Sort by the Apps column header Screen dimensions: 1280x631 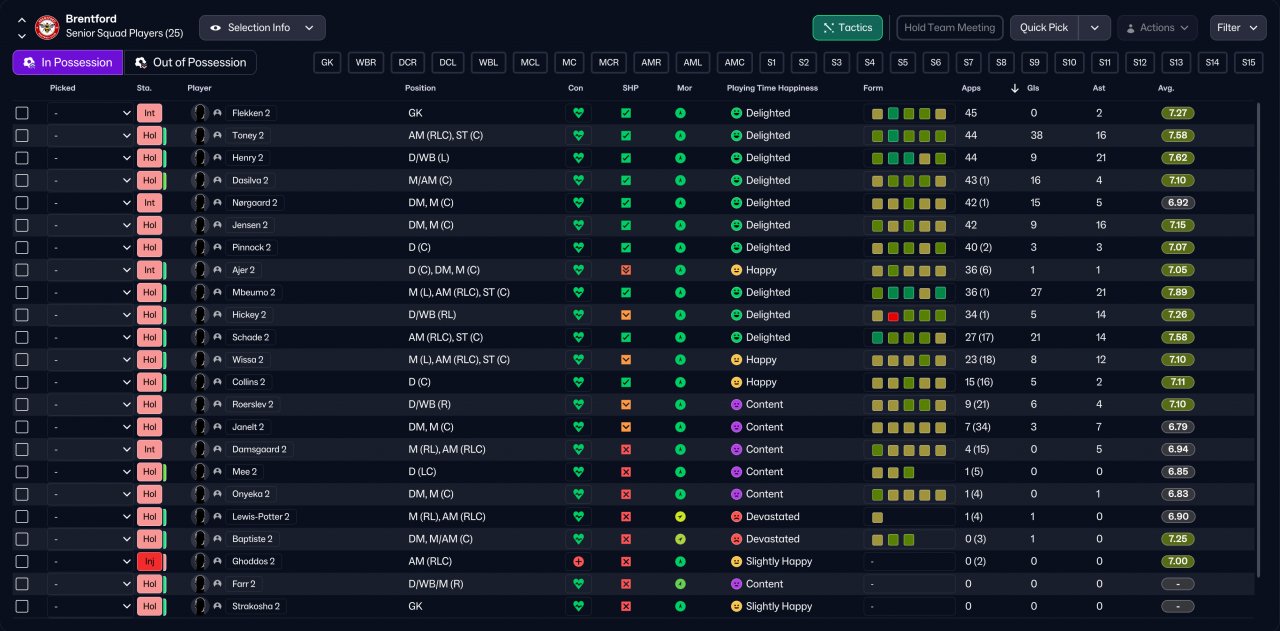[971, 88]
